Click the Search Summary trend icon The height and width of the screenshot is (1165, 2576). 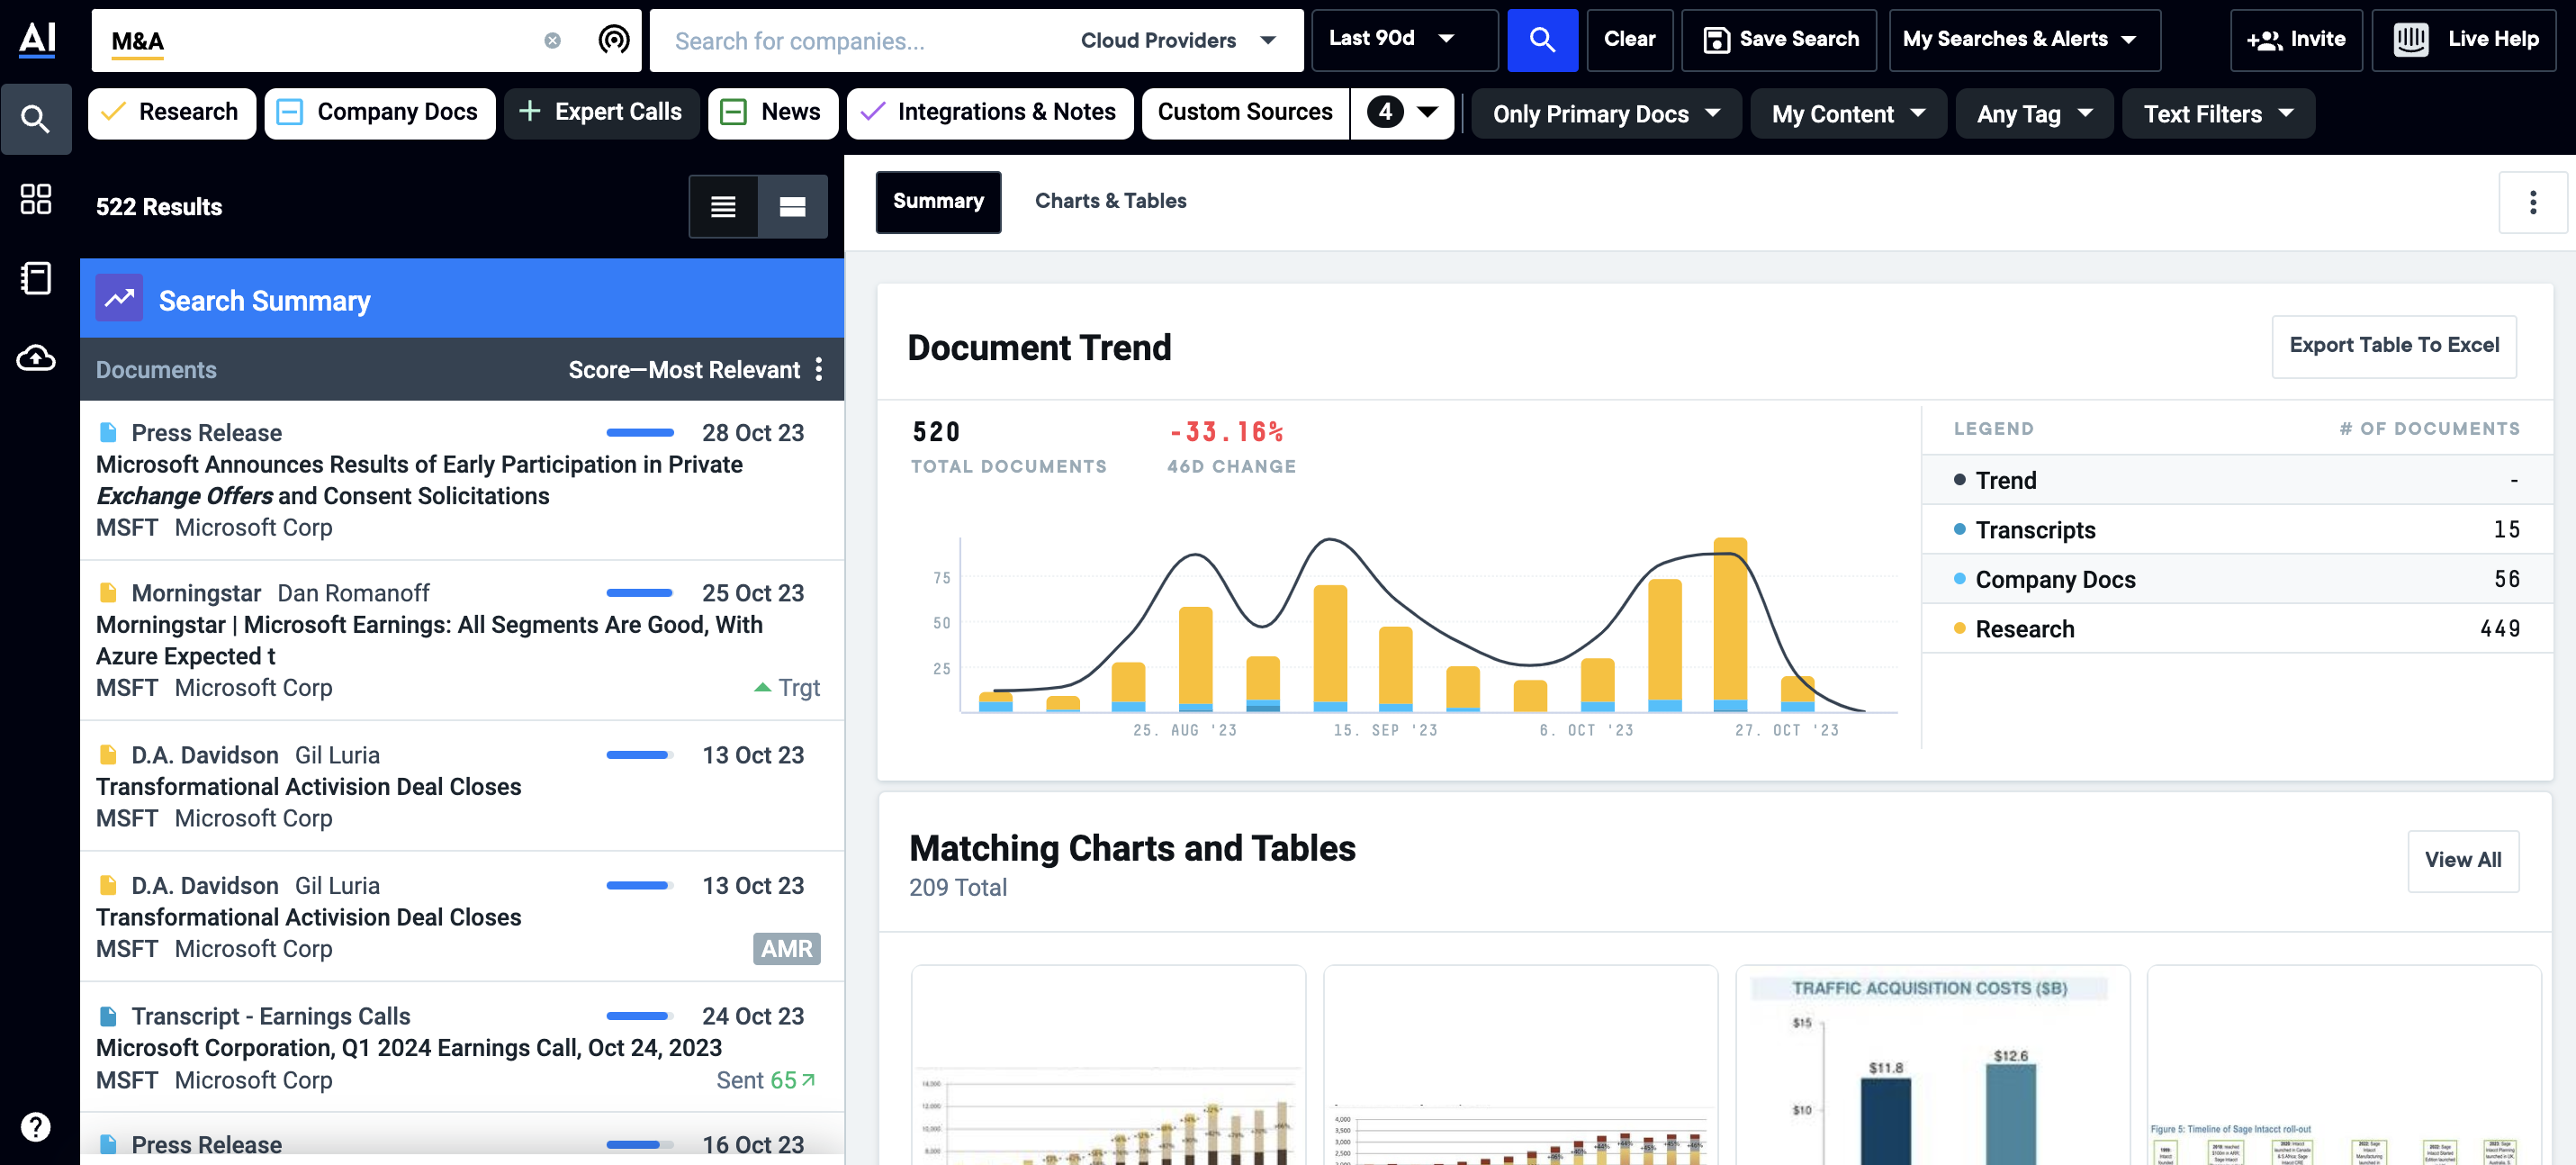[120, 298]
